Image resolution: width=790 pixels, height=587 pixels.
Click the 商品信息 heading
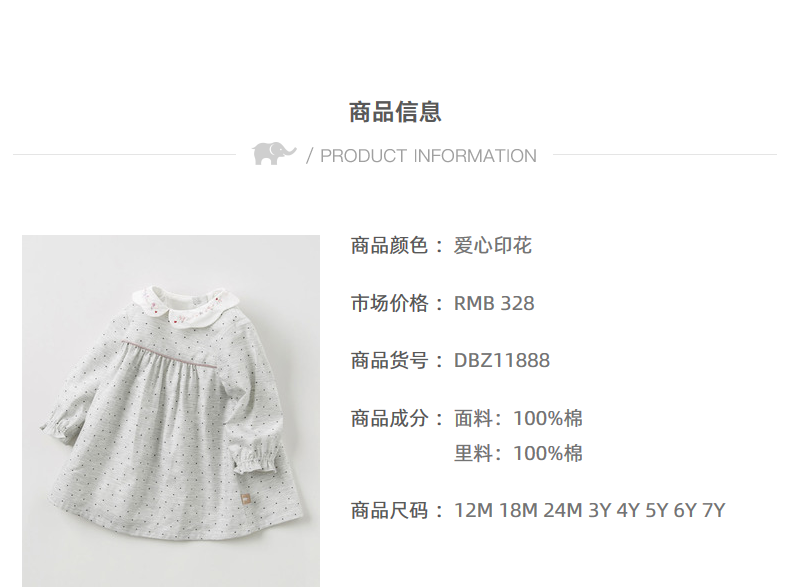396,112
